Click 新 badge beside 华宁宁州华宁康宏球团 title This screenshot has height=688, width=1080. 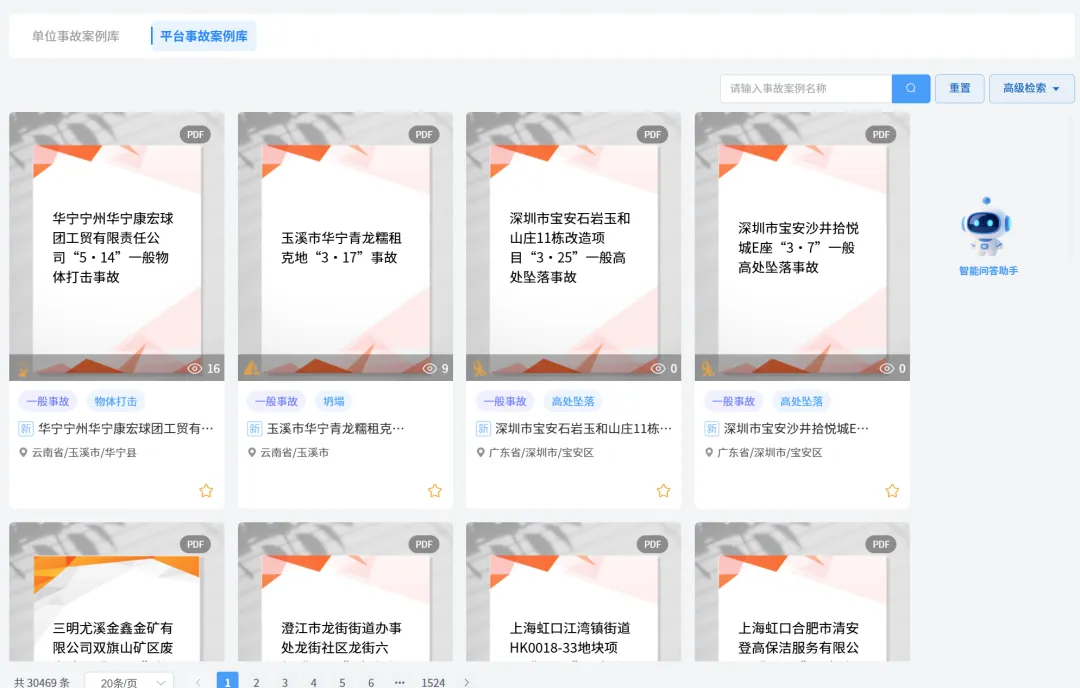click(x=25, y=428)
